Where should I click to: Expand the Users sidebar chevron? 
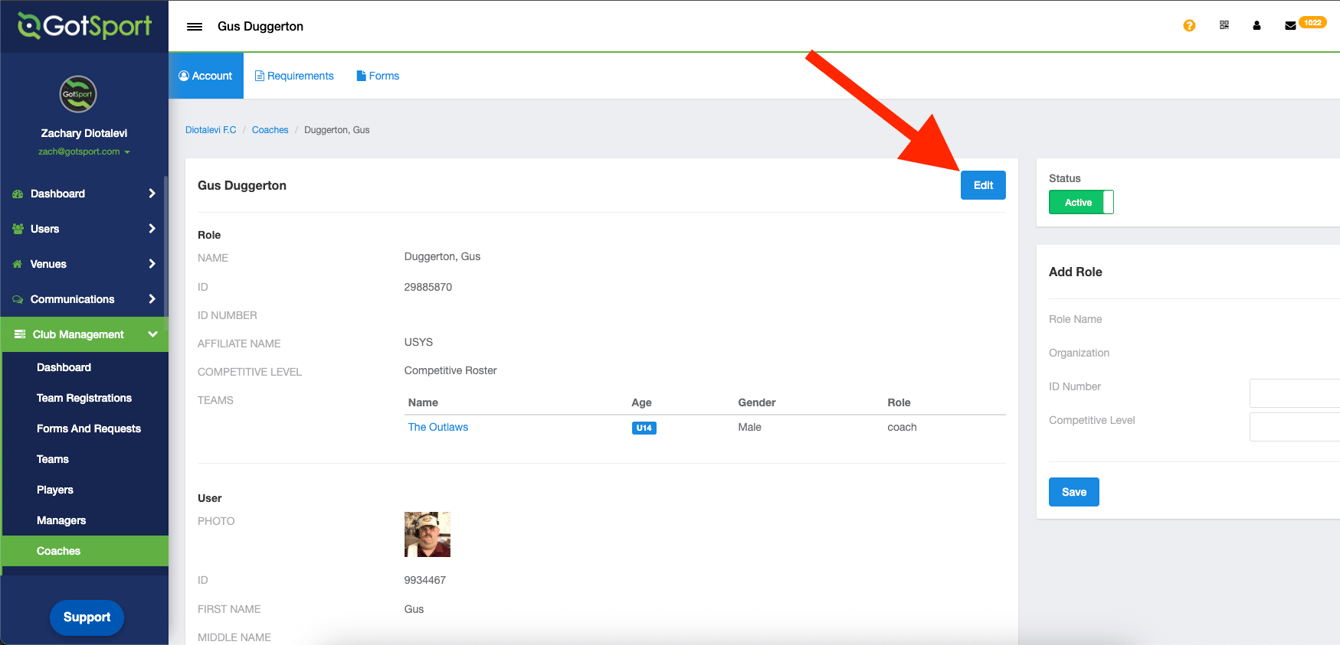(x=152, y=229)
